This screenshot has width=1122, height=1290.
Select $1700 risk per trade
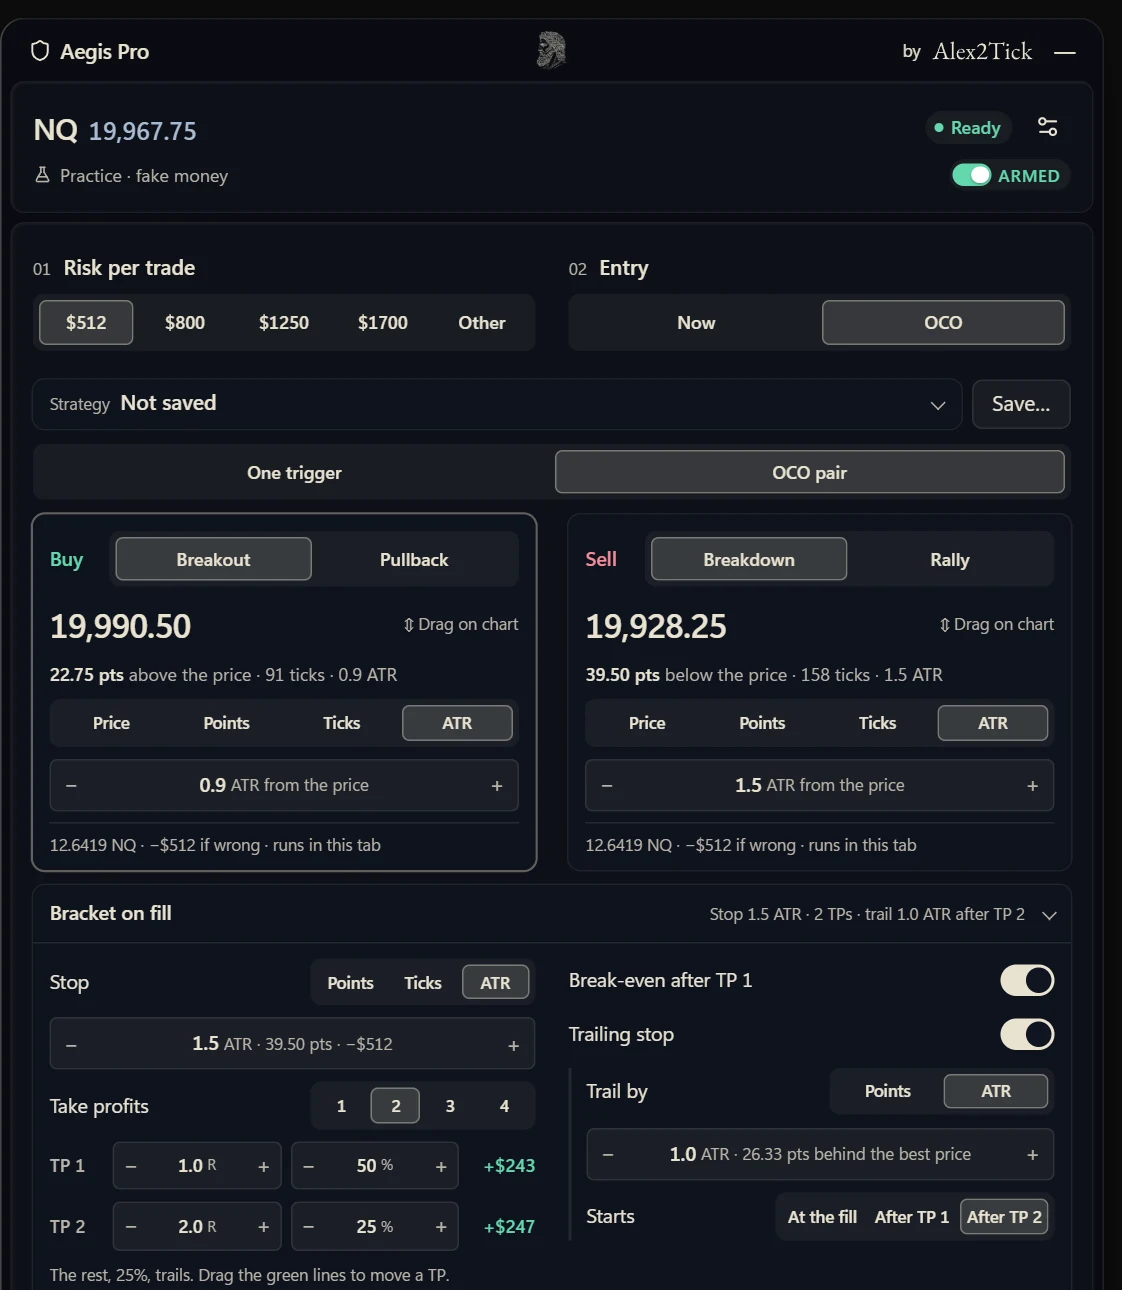tap(383, 322)
